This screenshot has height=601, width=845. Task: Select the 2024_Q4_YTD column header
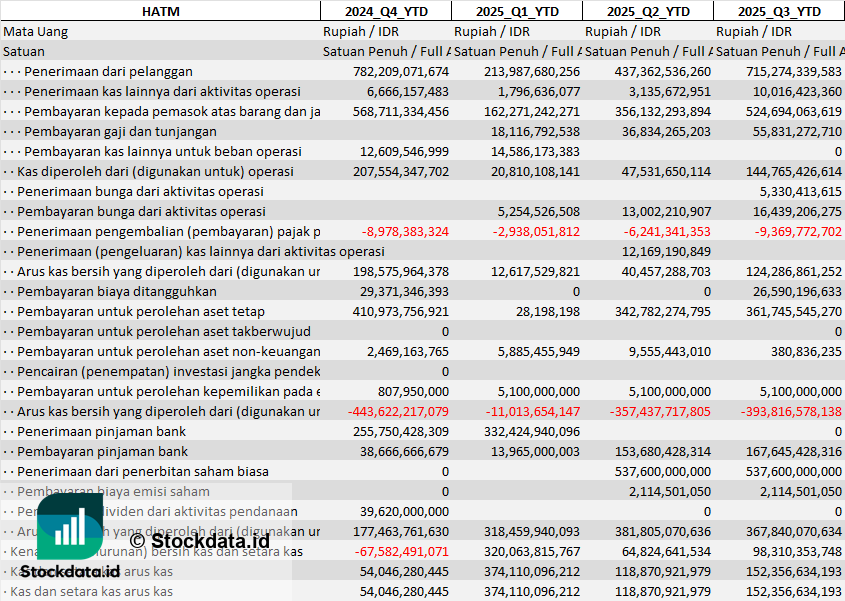pos(386,11)
